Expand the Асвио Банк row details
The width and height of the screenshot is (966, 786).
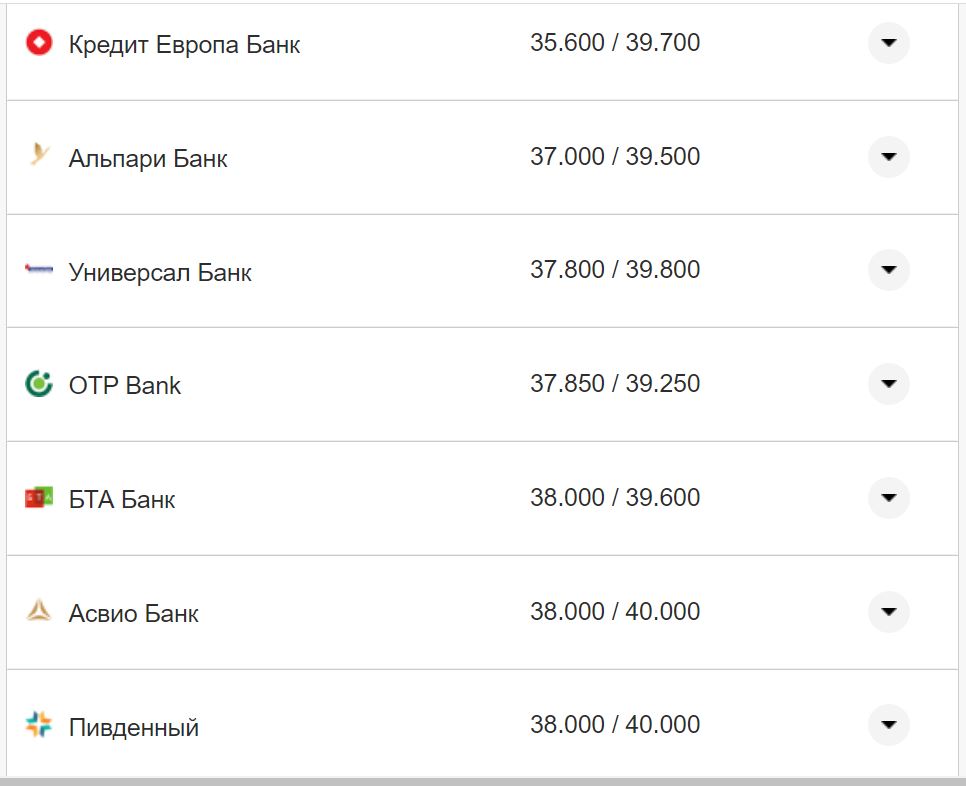pyautogui.click(x=888, y=612)
